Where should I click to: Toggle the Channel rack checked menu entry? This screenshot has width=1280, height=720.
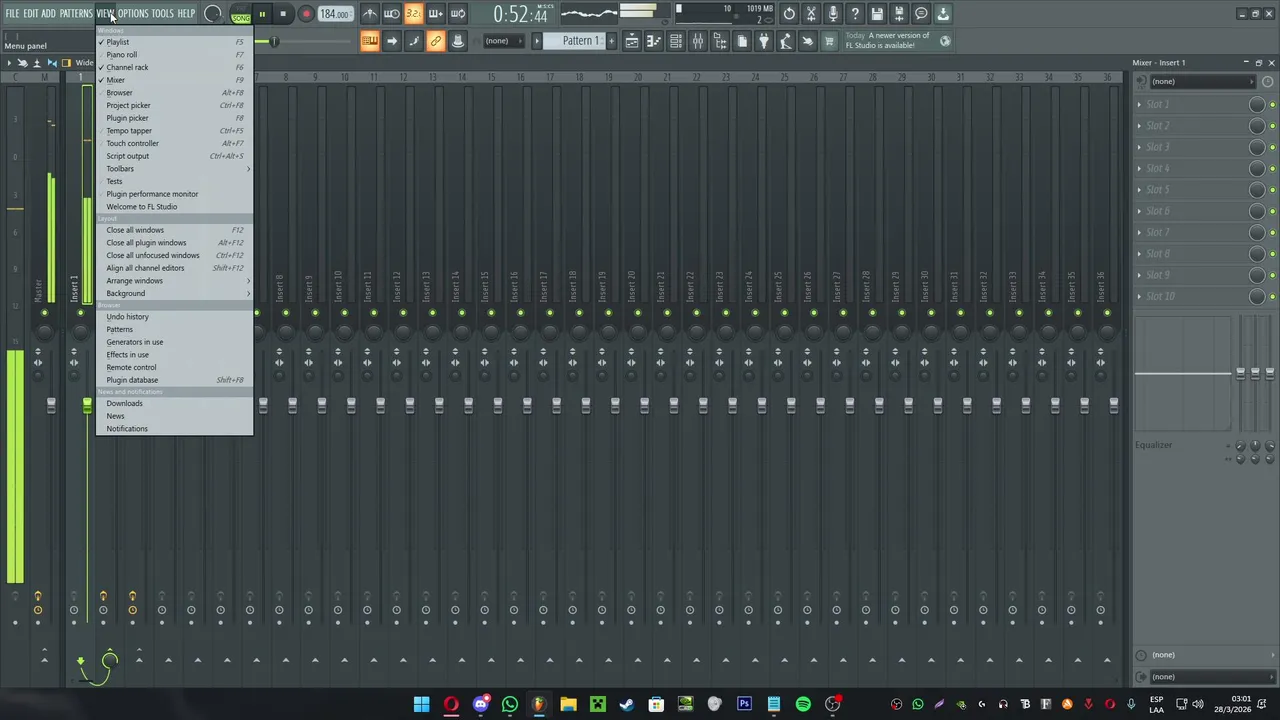(174, 67)
